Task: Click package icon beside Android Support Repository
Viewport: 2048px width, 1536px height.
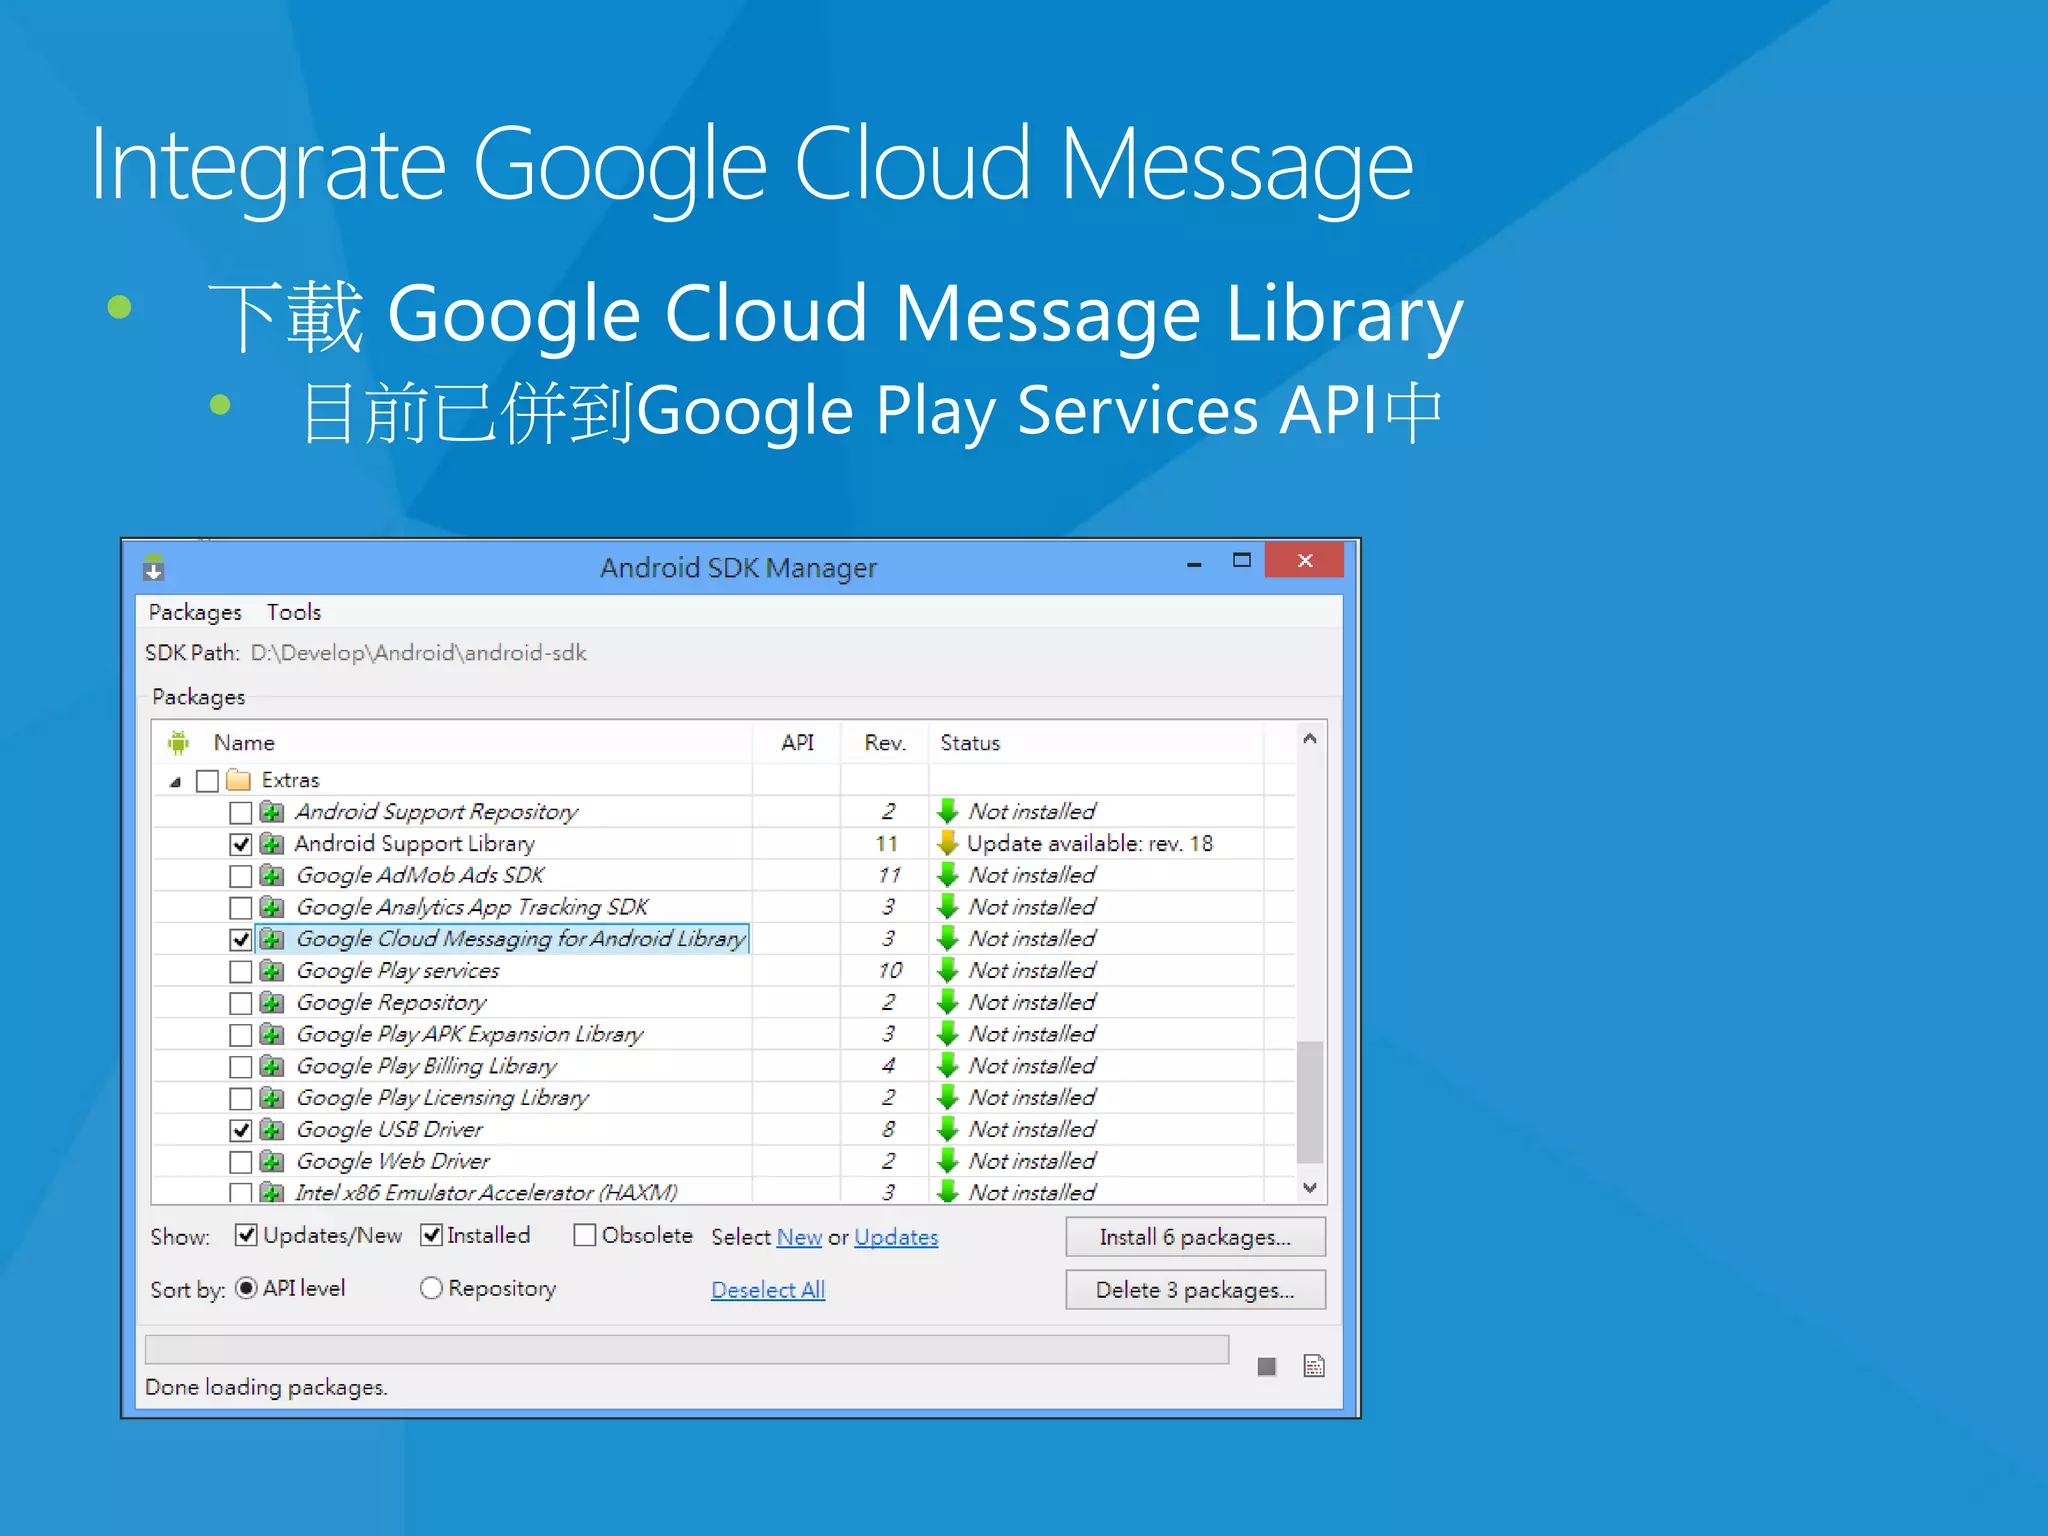Action: click(271, 811)
